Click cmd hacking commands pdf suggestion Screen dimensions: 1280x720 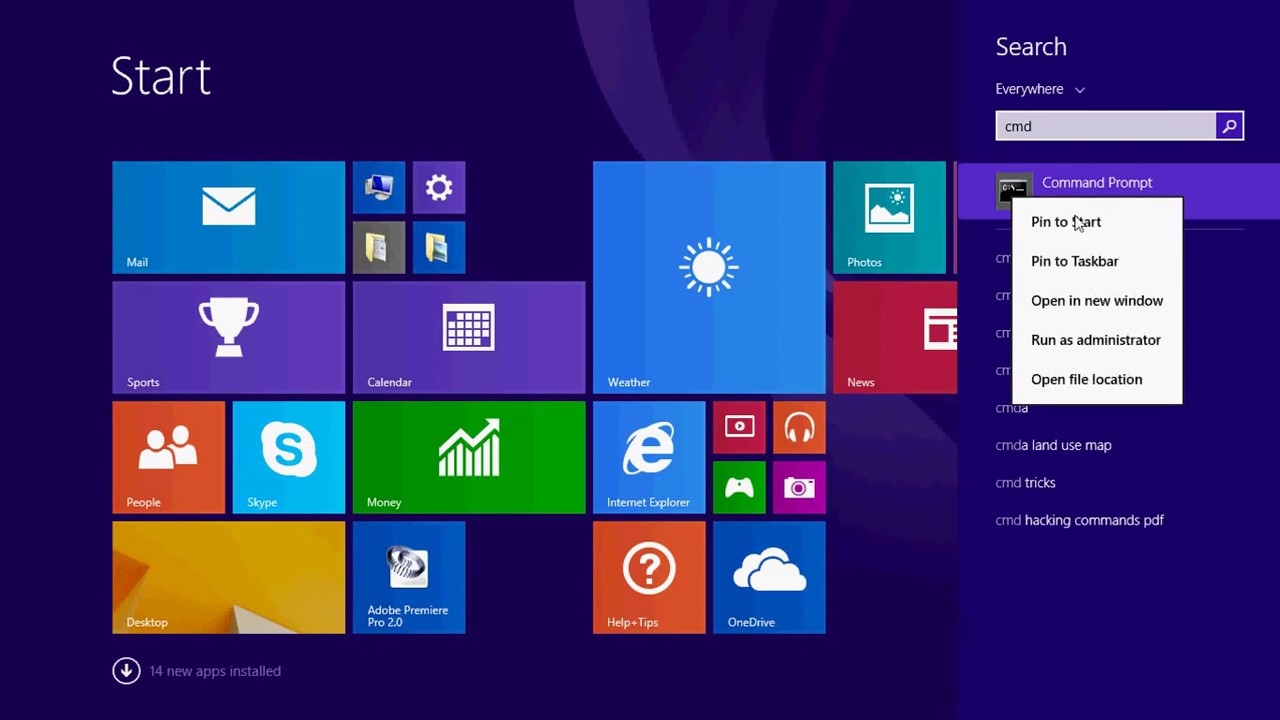[1079, 520]
